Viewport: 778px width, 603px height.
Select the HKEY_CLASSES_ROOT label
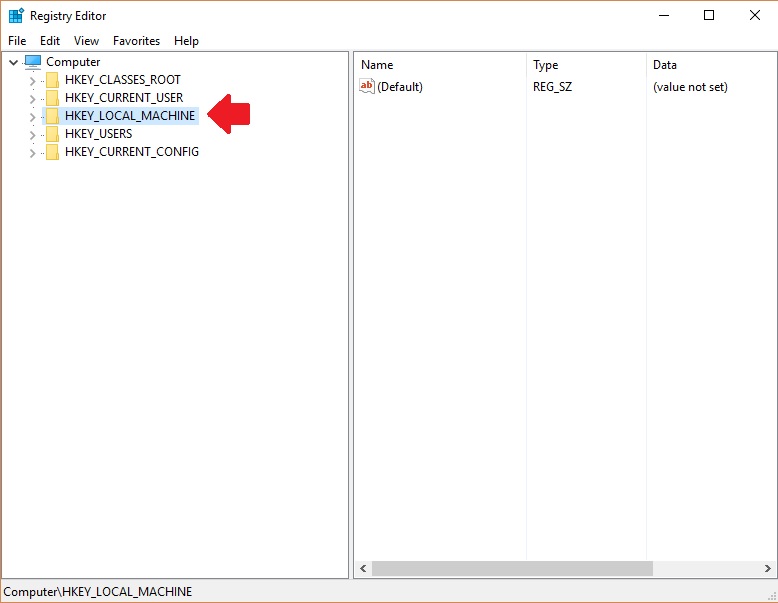coord(123,80)
